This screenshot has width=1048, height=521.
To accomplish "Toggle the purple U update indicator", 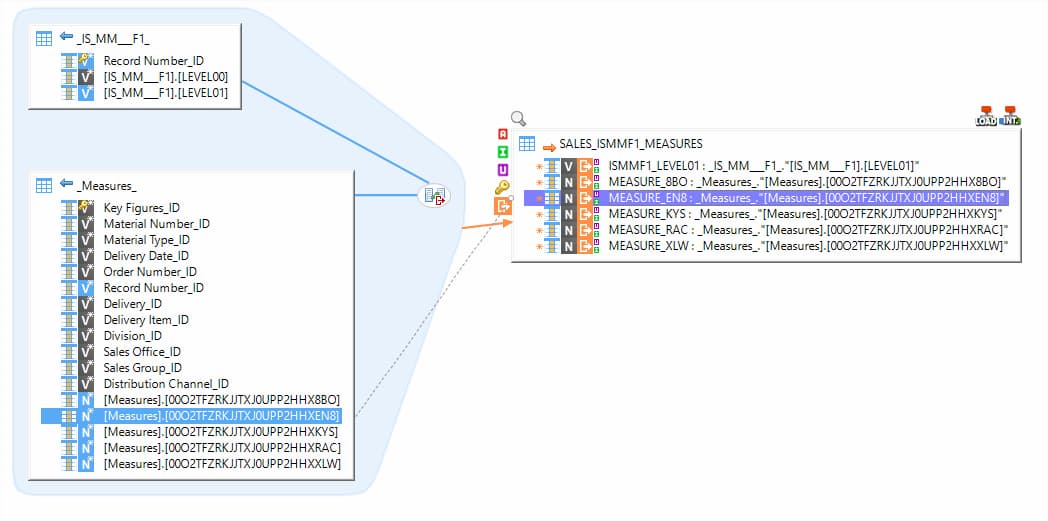I will tap(503, 170).
